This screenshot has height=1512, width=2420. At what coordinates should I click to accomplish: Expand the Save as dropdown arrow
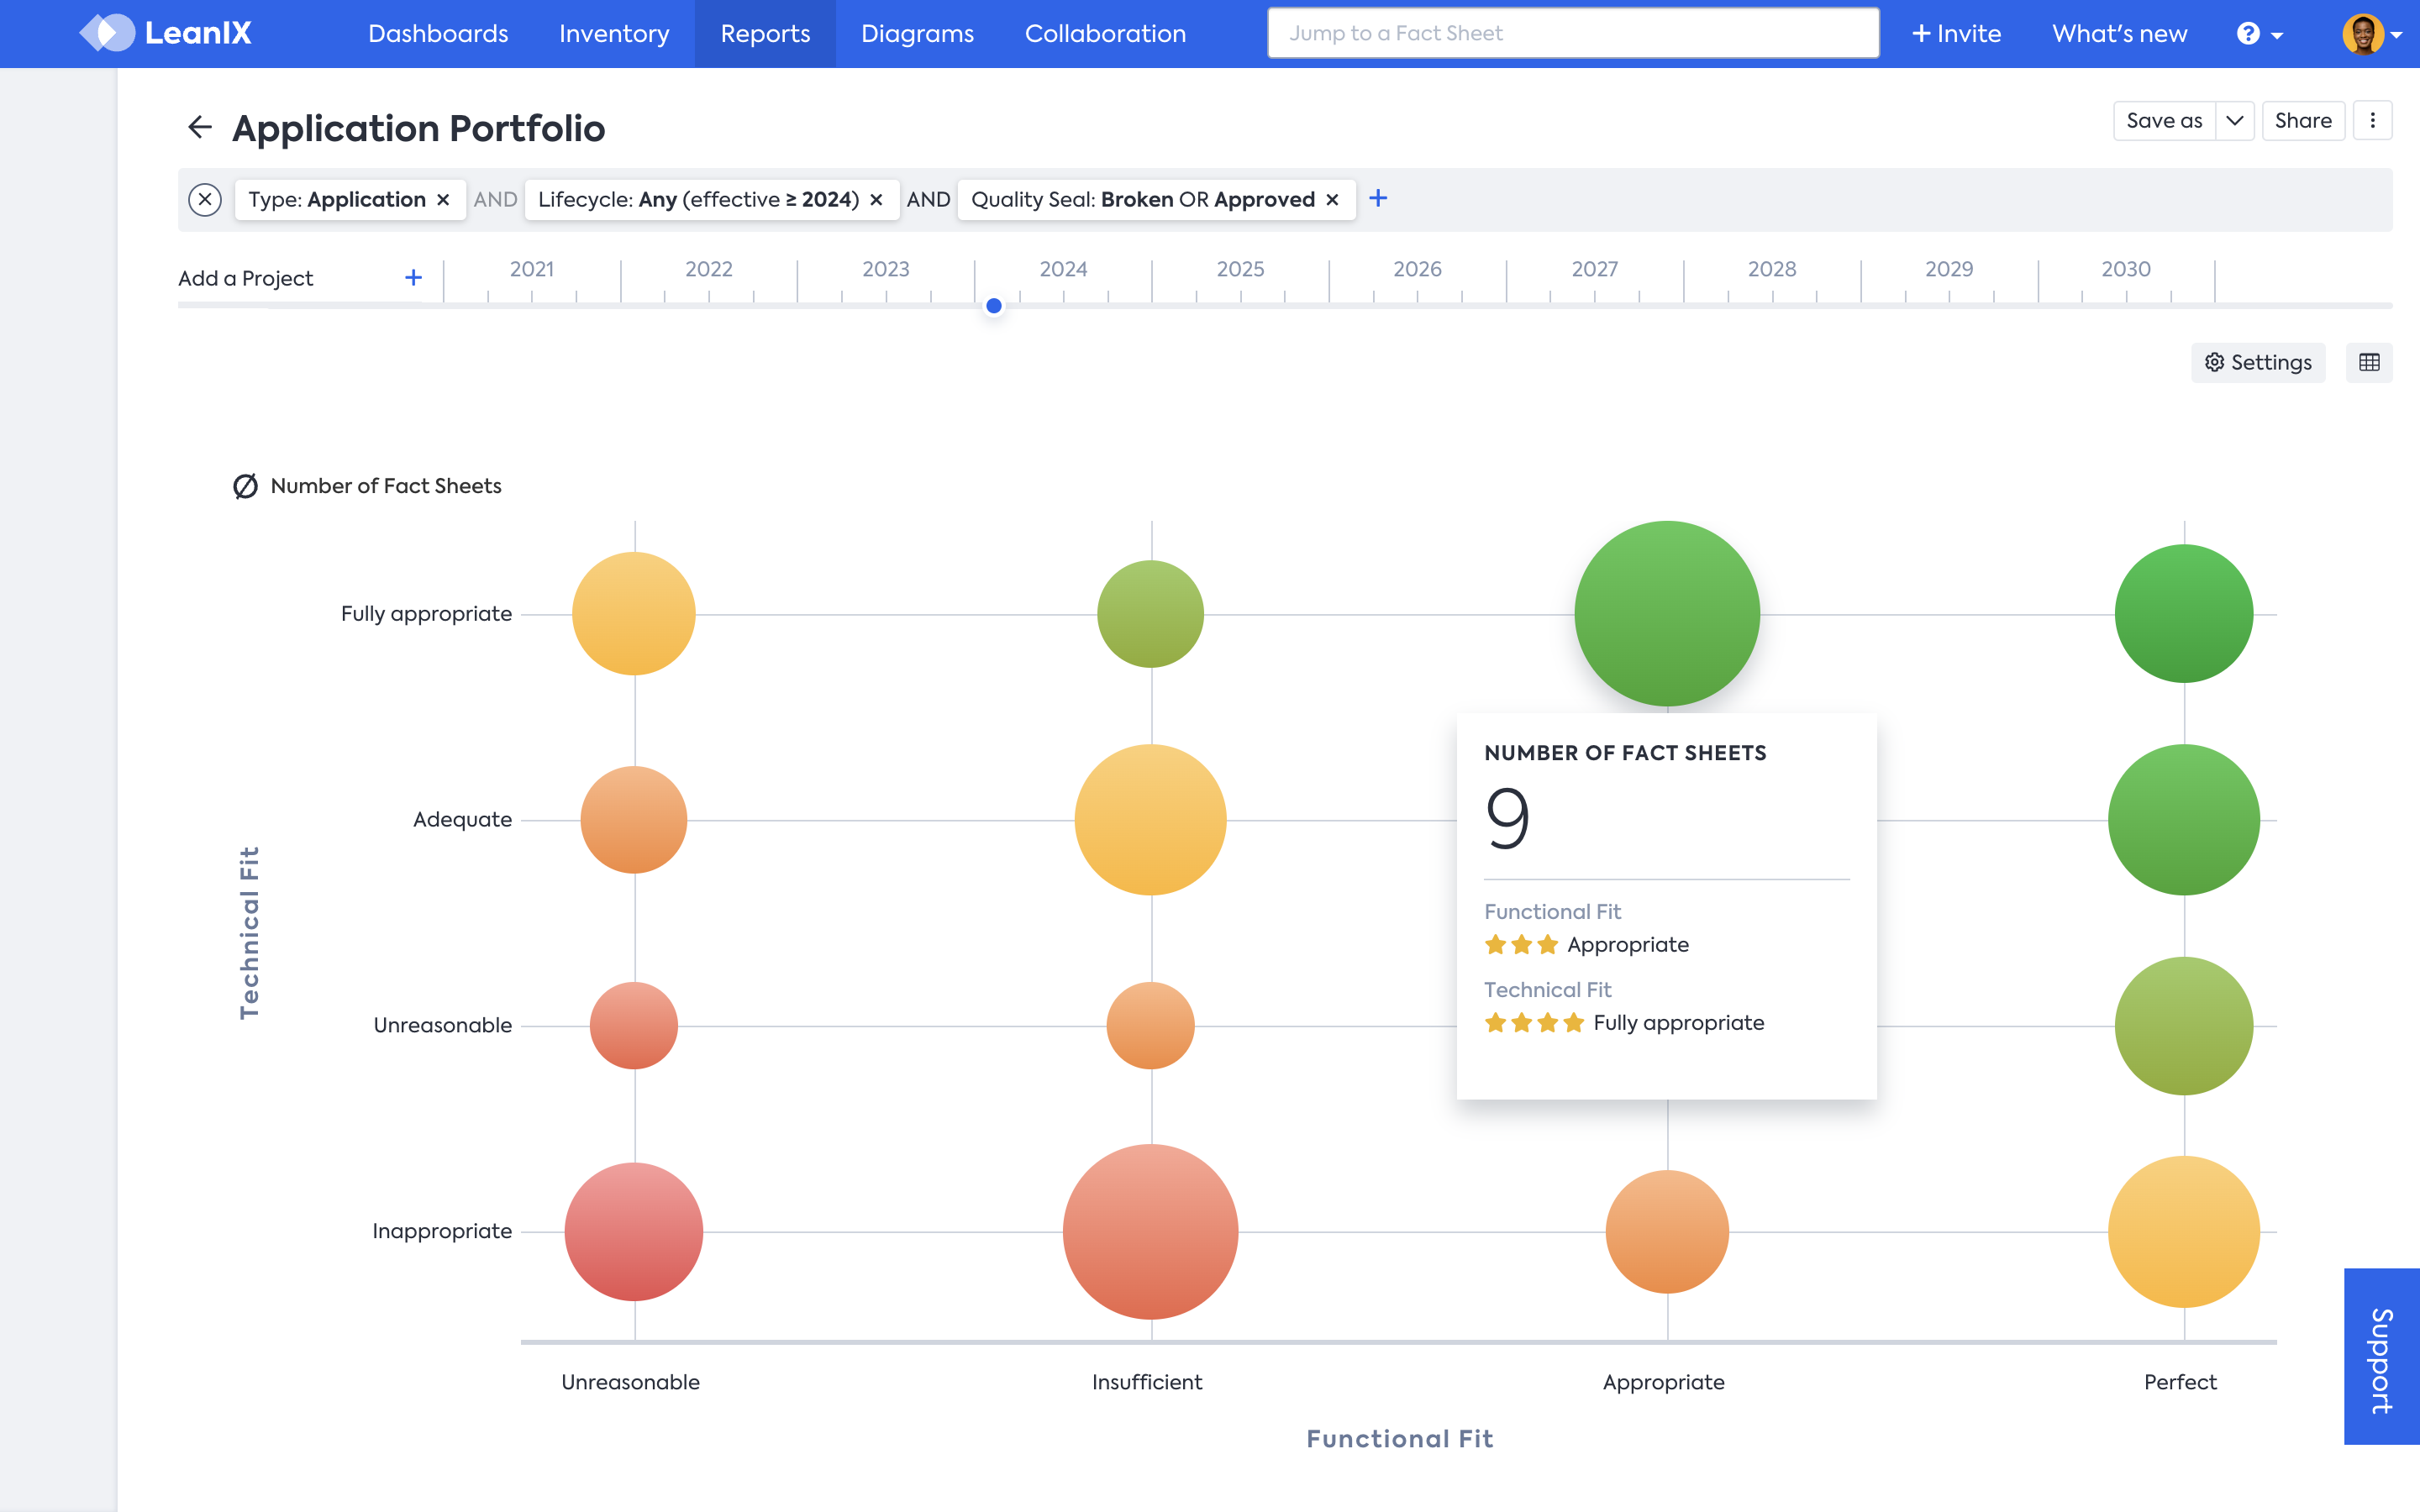point(2234,120)
